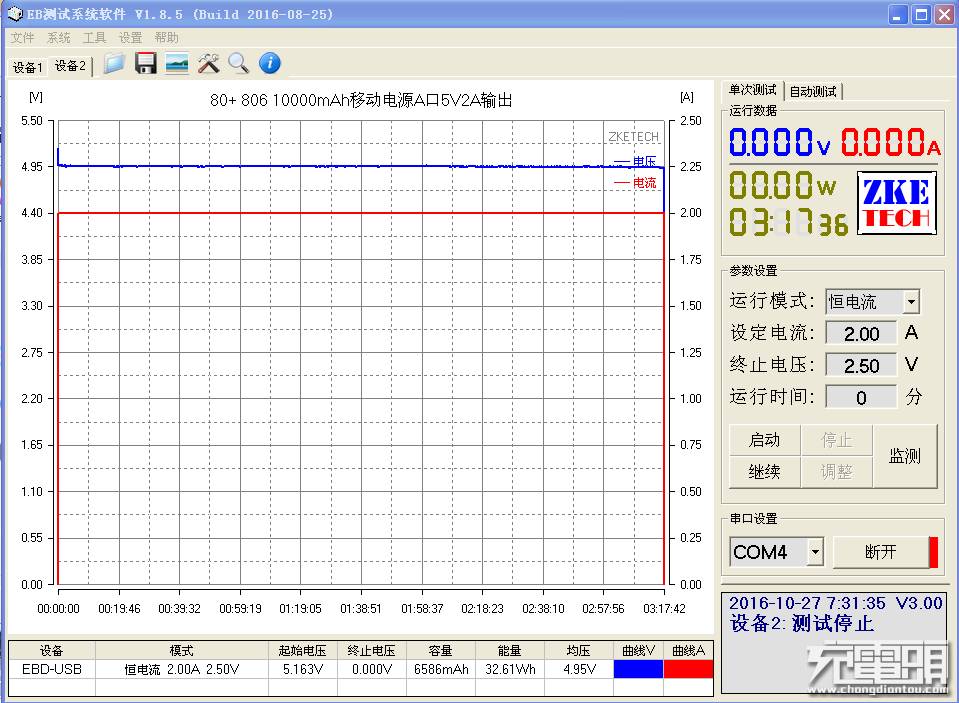Click the 0.000V voltage readout
Viewport: 959px width, 703px height.
[x=780, y=142]
